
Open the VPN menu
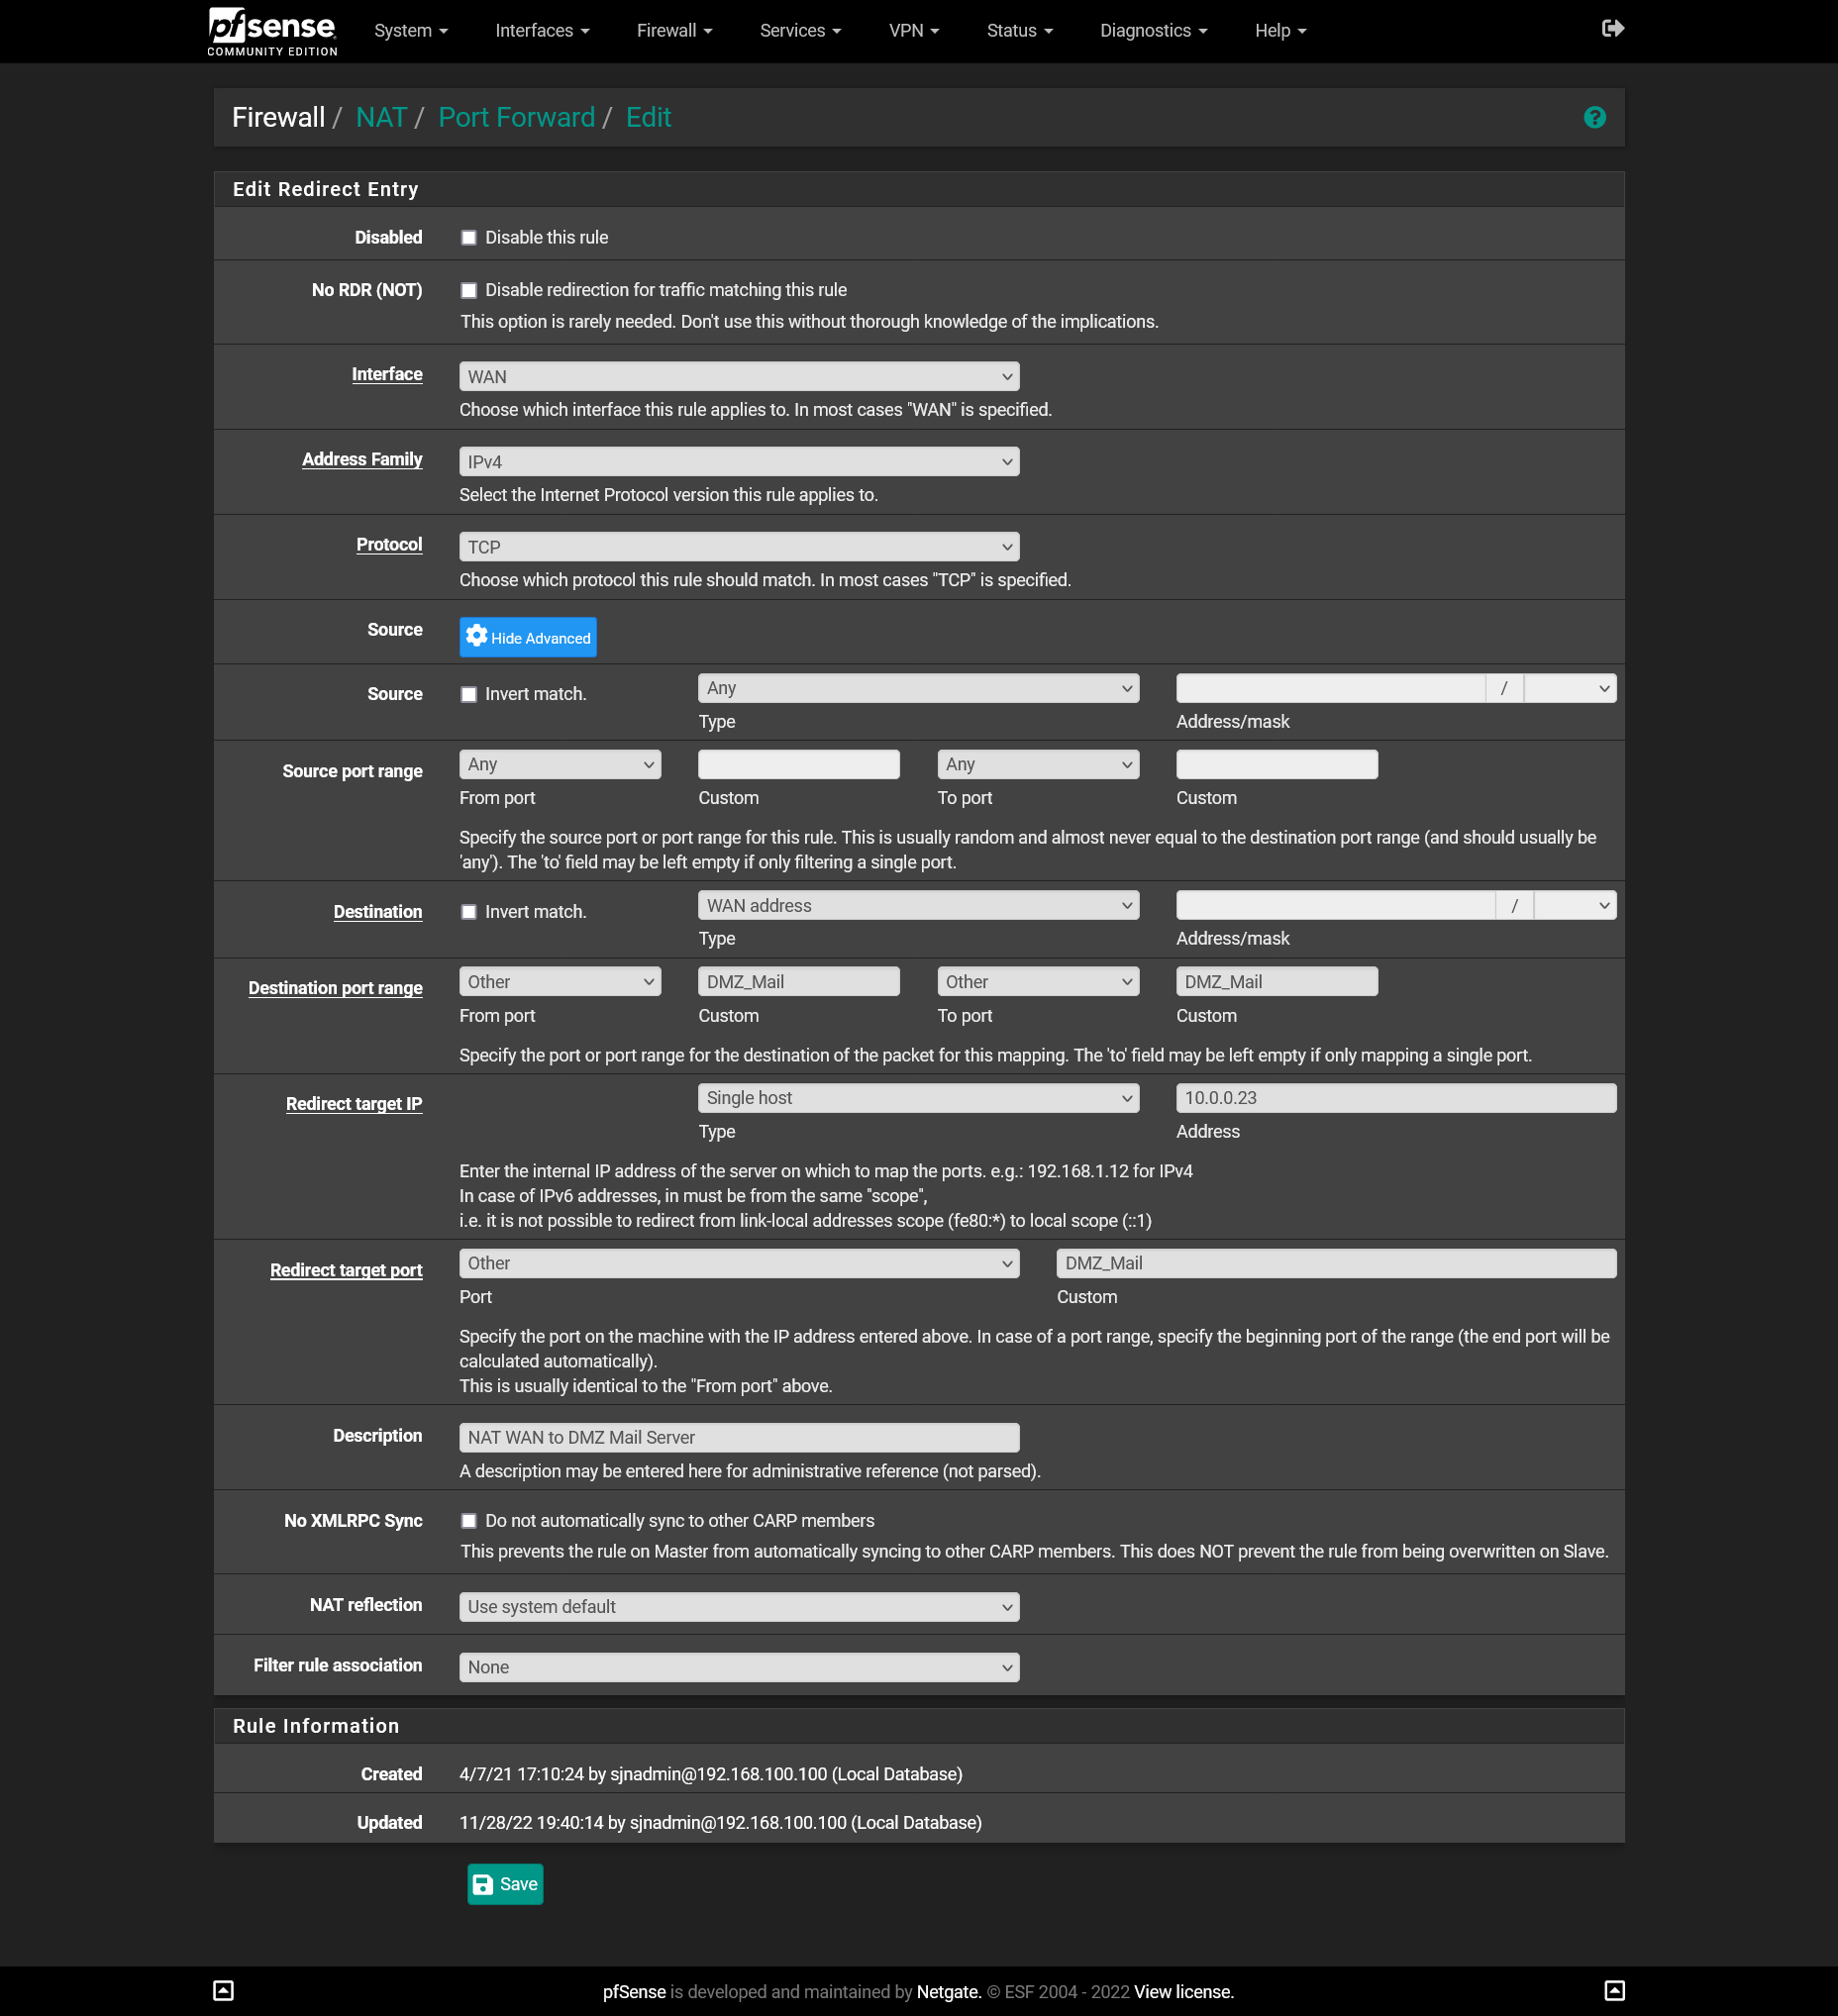click(x=914, y=31)
